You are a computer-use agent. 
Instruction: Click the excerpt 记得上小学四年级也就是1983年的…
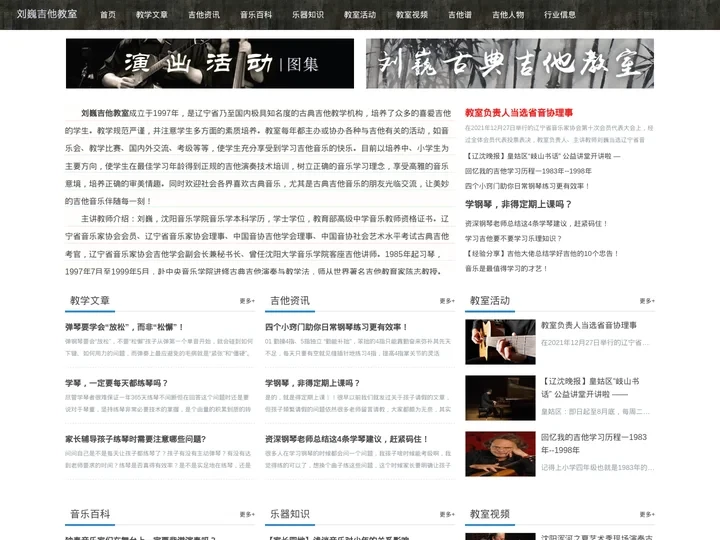597,467
